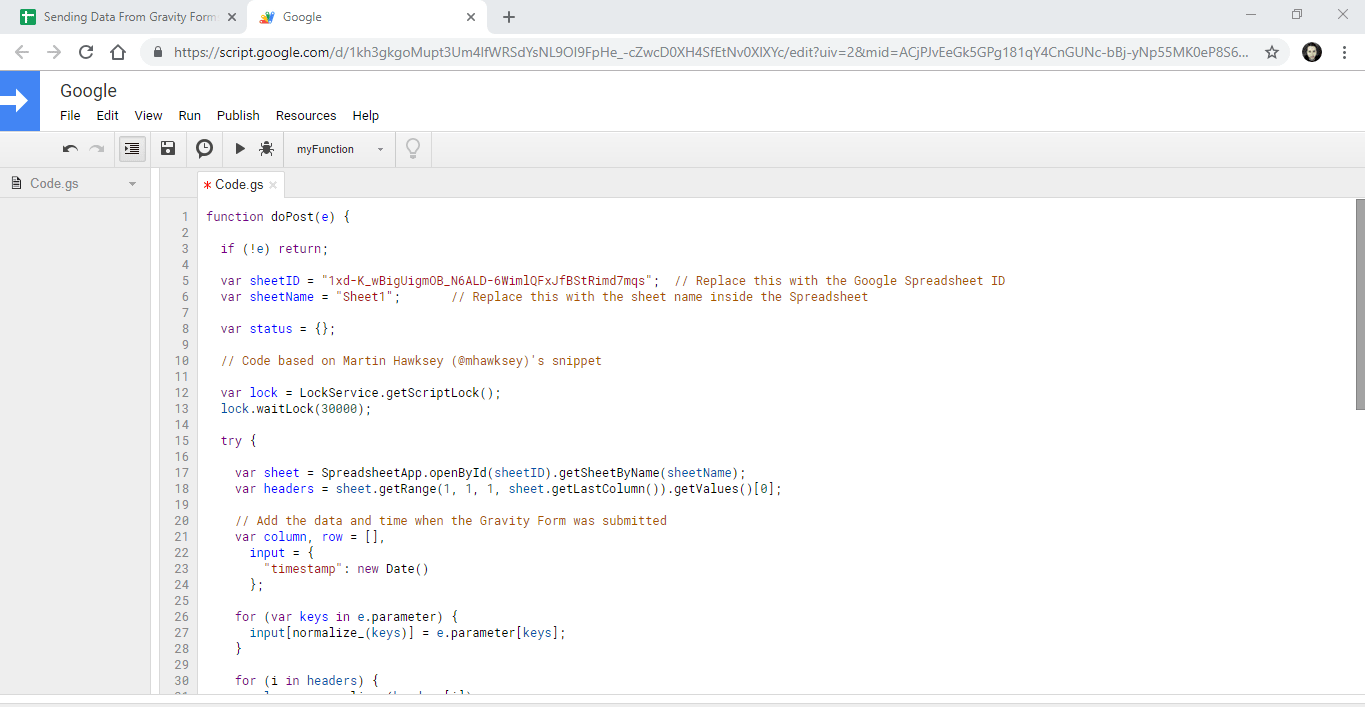Viewport: 1365px width, 707px height.
Task: Click the editor vertical scrollbar
Action: [x=1359, y=303]
